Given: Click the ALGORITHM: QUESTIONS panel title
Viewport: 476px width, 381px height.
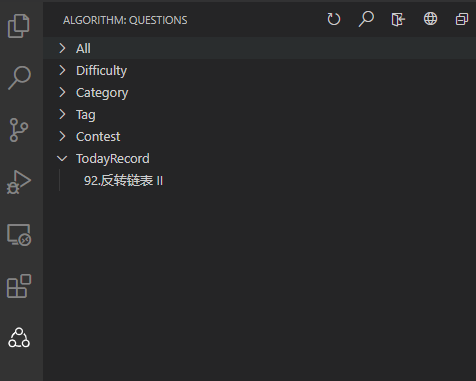Looking at the screenshot, I should (125, 20).
